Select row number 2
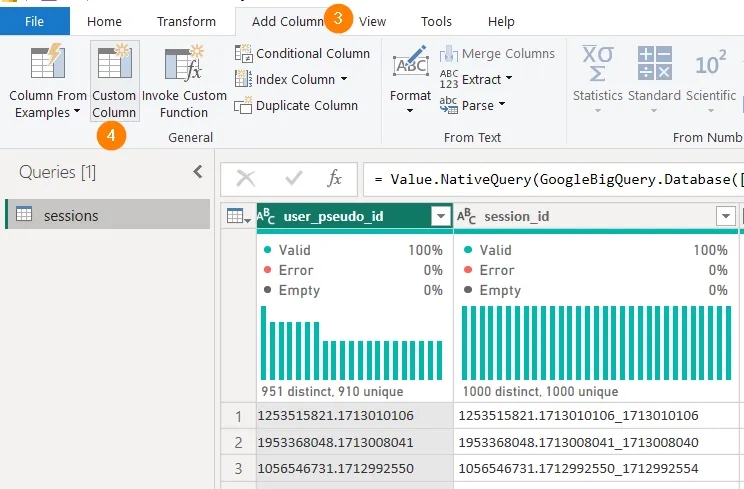The width and height of the screenshot is (744, 489). click(239, 442)
